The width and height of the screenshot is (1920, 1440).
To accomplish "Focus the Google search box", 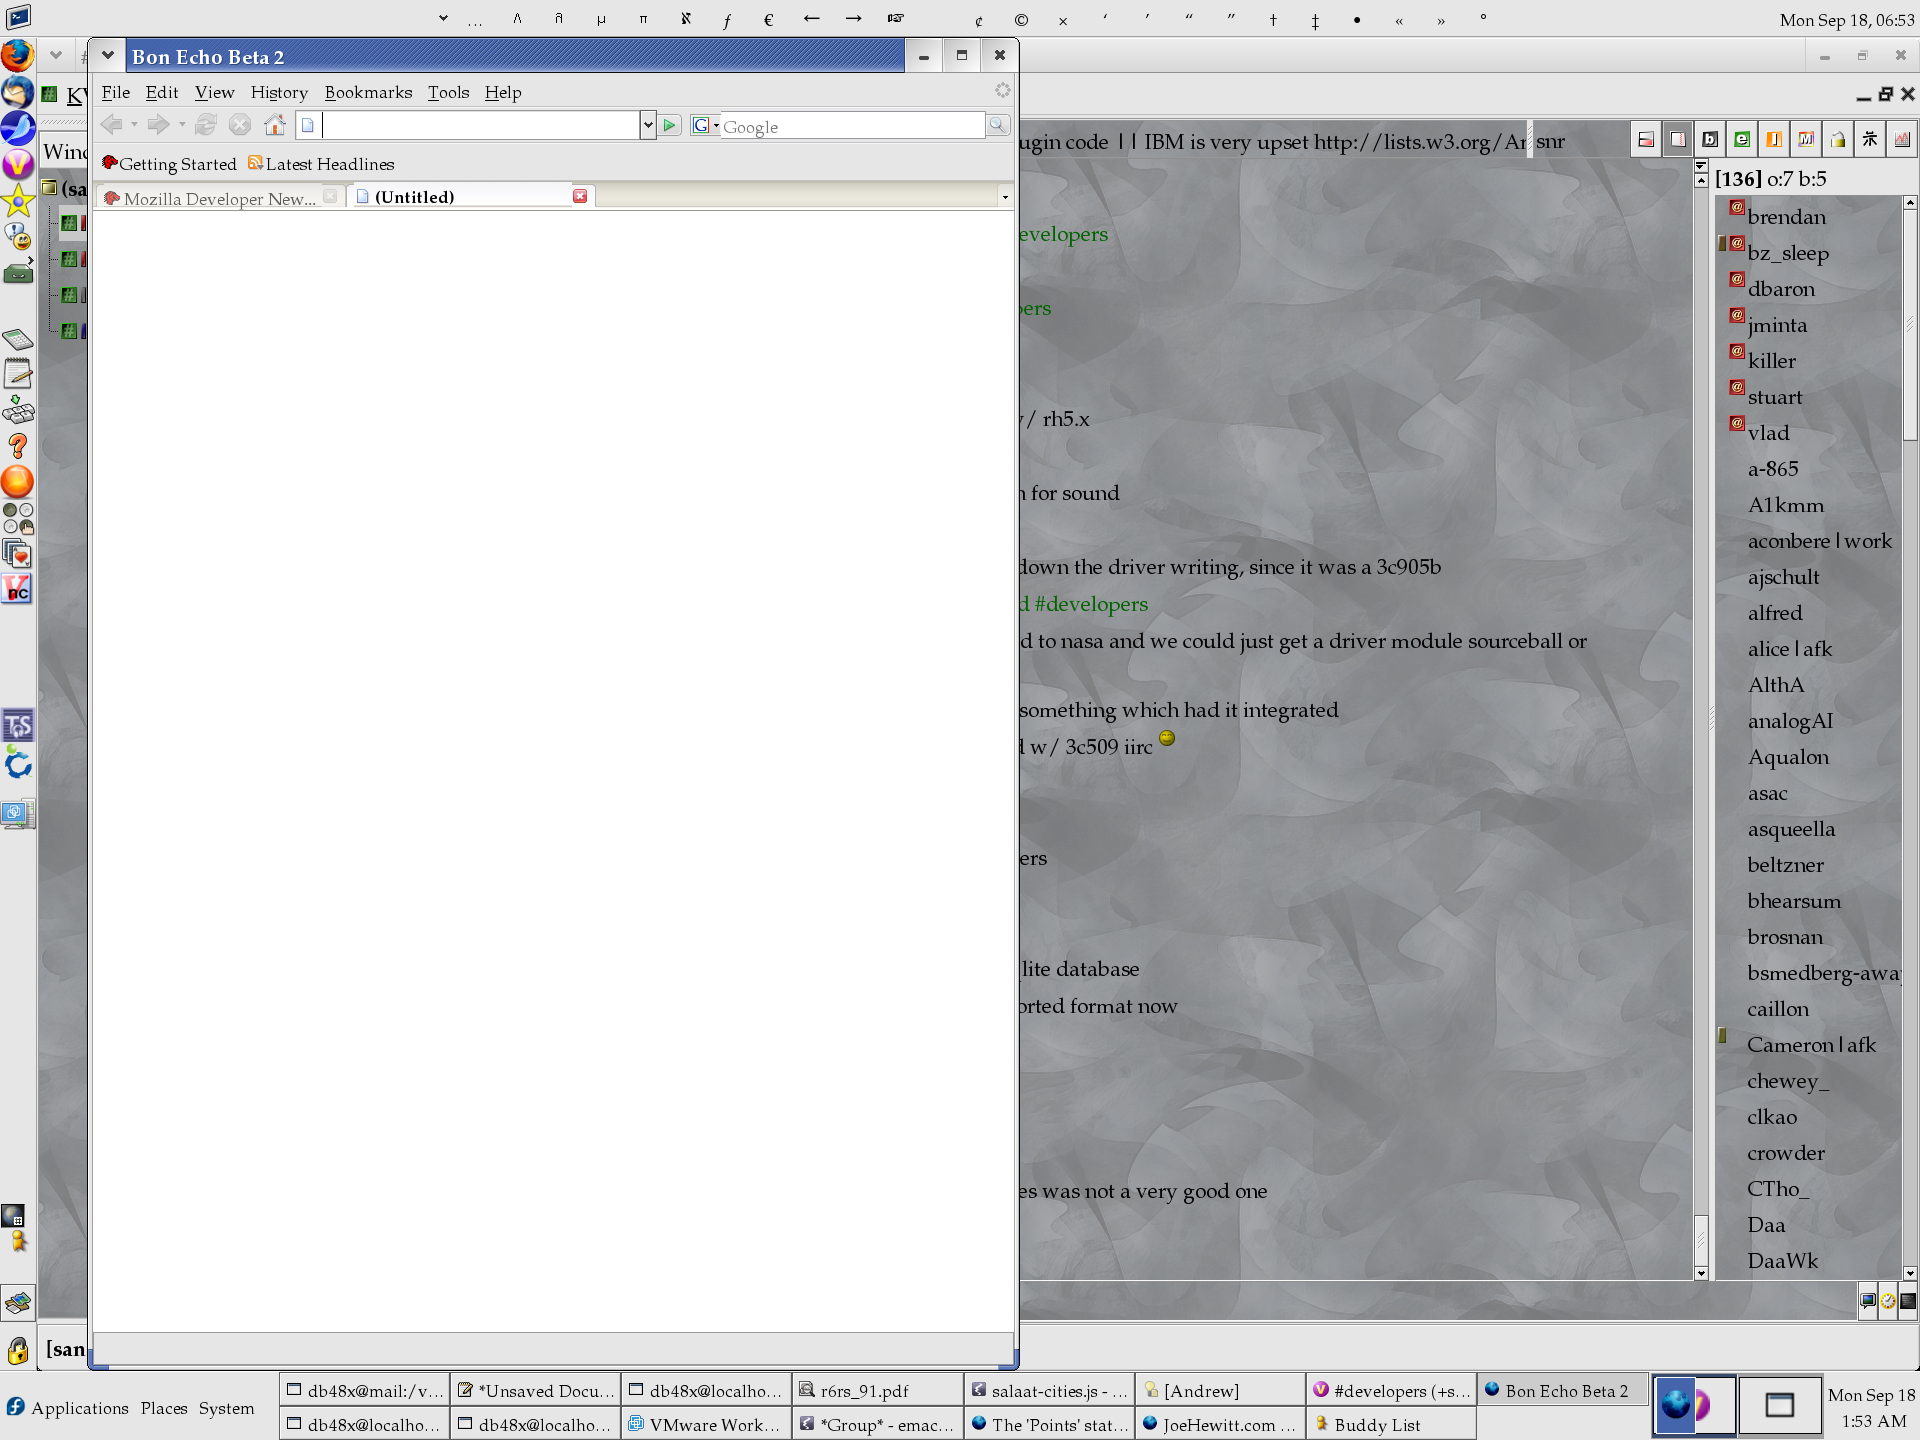I will (852, 126).
